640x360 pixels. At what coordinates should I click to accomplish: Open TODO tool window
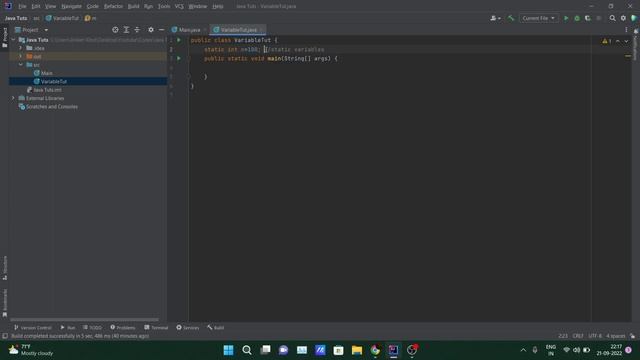tap(92, 328)
